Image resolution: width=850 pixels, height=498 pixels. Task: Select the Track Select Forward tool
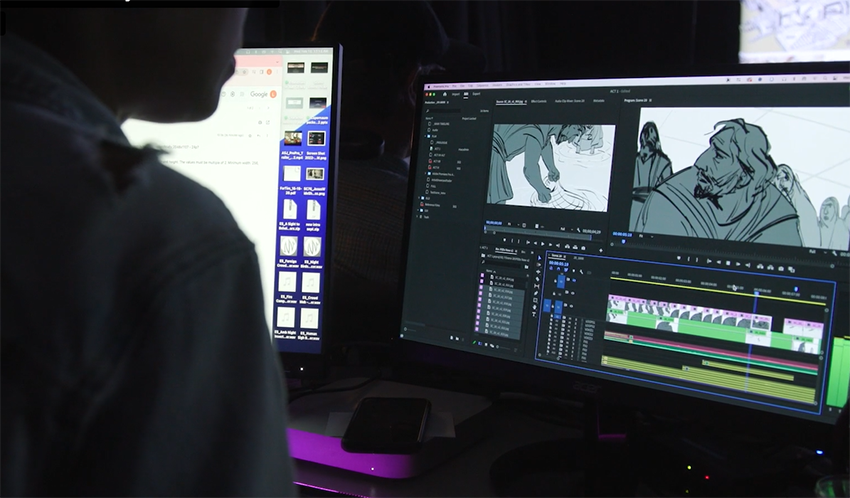pos(538,264)
